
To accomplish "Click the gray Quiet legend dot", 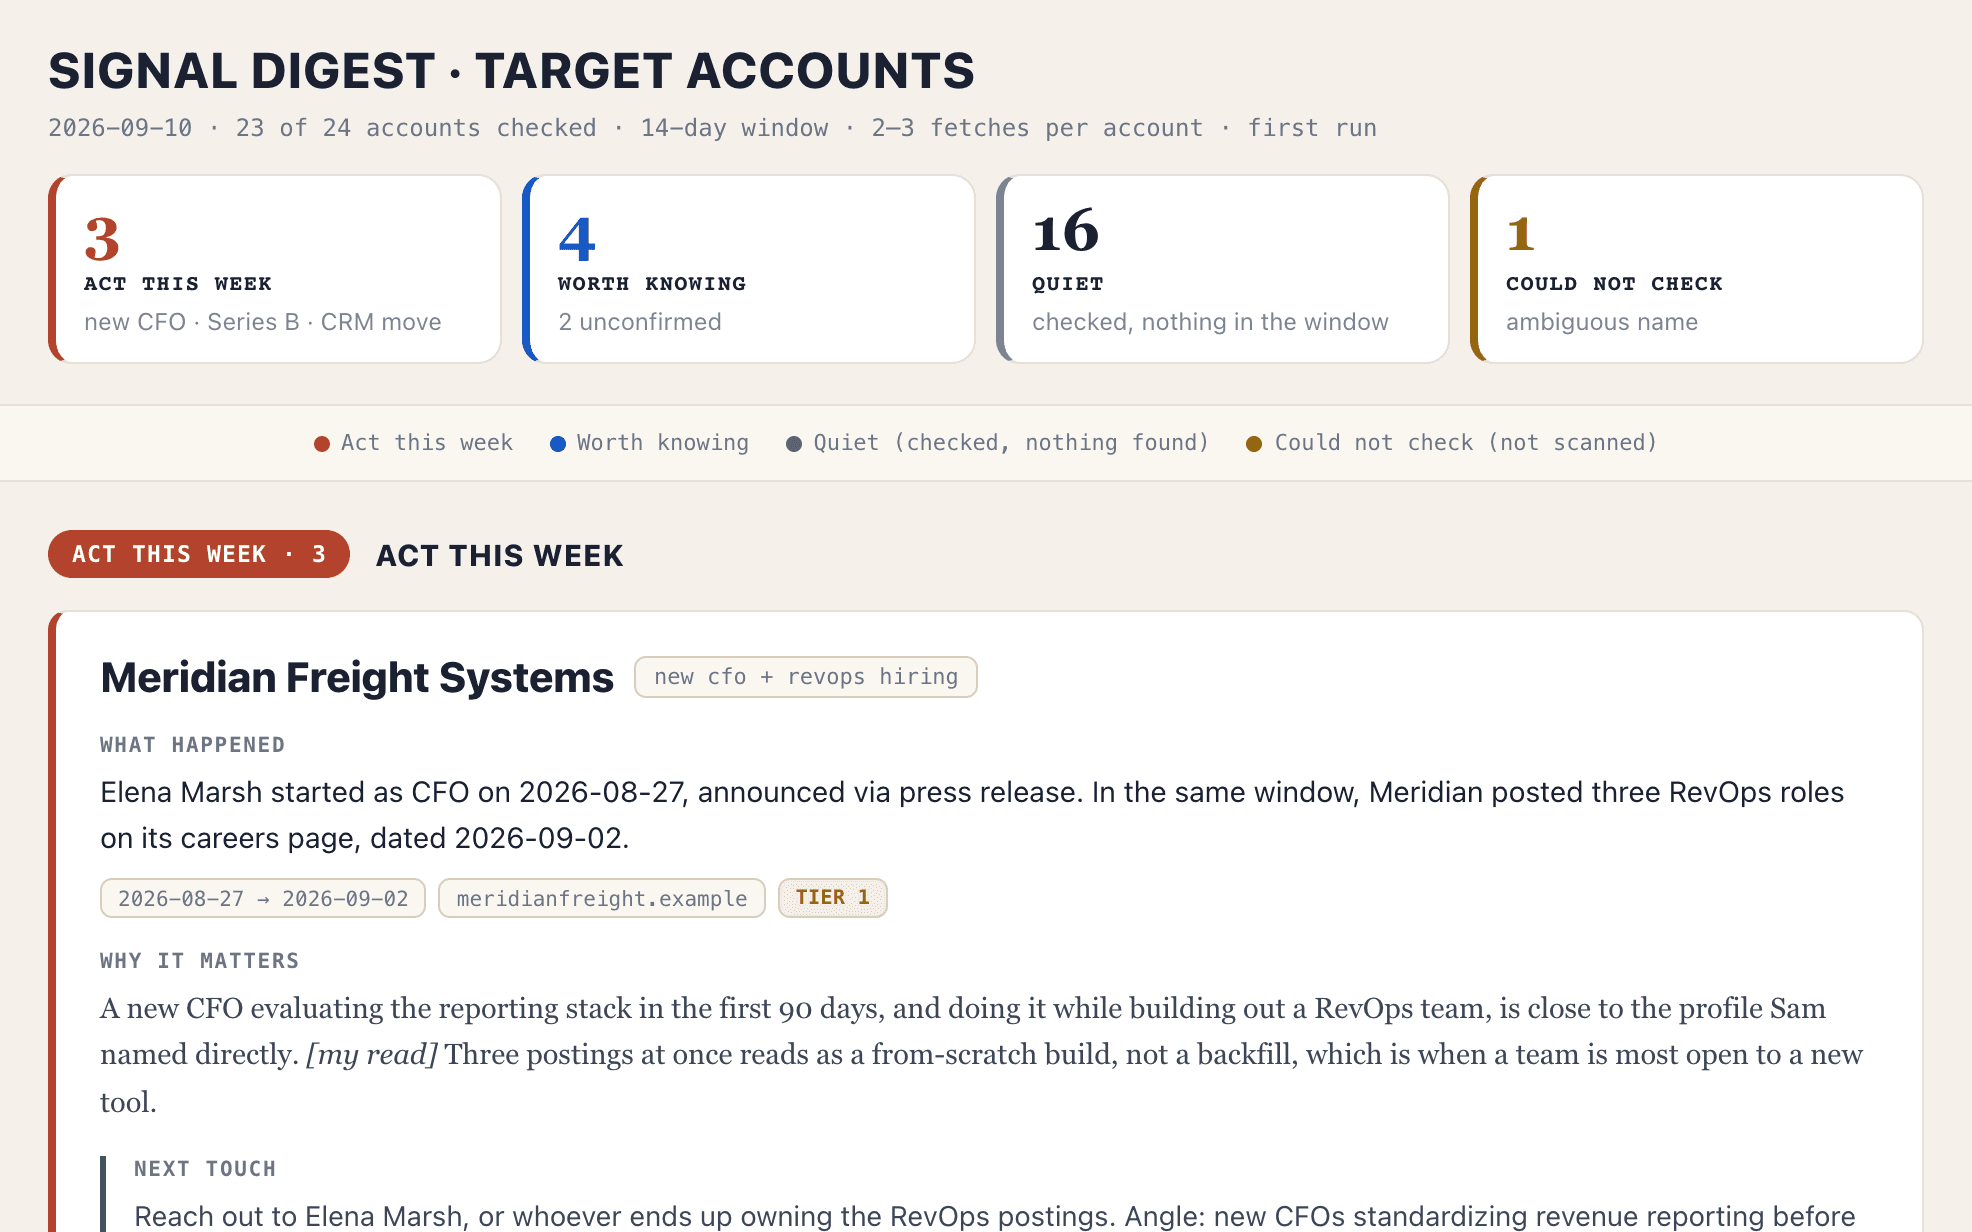I will (x=794, y=444).
